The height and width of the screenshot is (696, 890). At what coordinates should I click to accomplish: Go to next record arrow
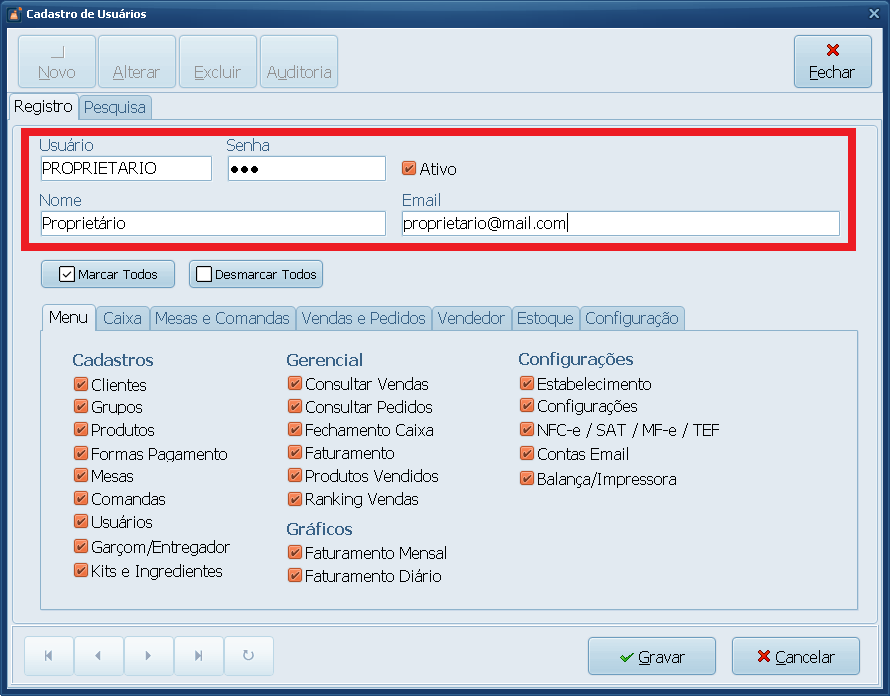tap(148, 656)
